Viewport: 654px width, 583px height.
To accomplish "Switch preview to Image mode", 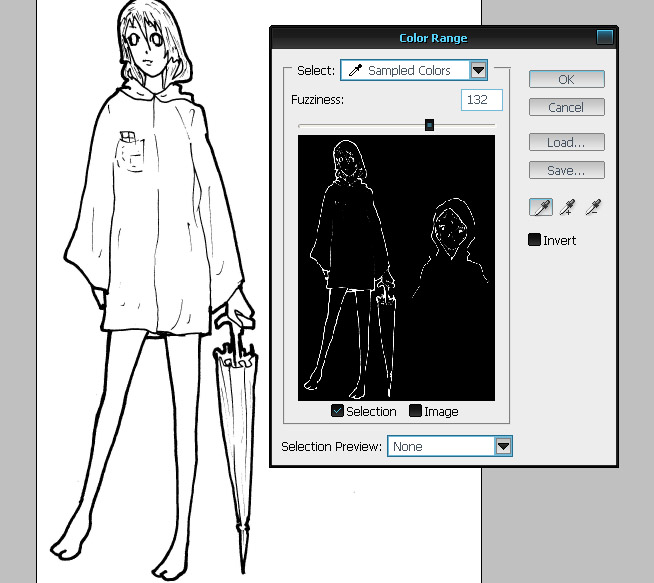I will coord(415,411).
